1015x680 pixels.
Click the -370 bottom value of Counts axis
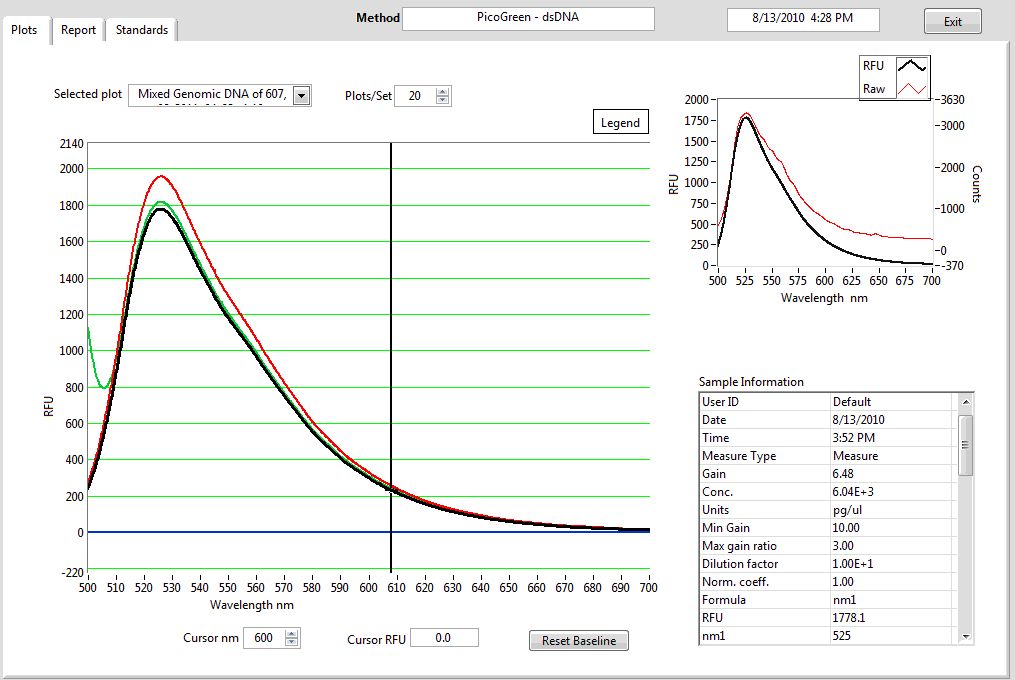pyautogui.click(x=951, y=266)
